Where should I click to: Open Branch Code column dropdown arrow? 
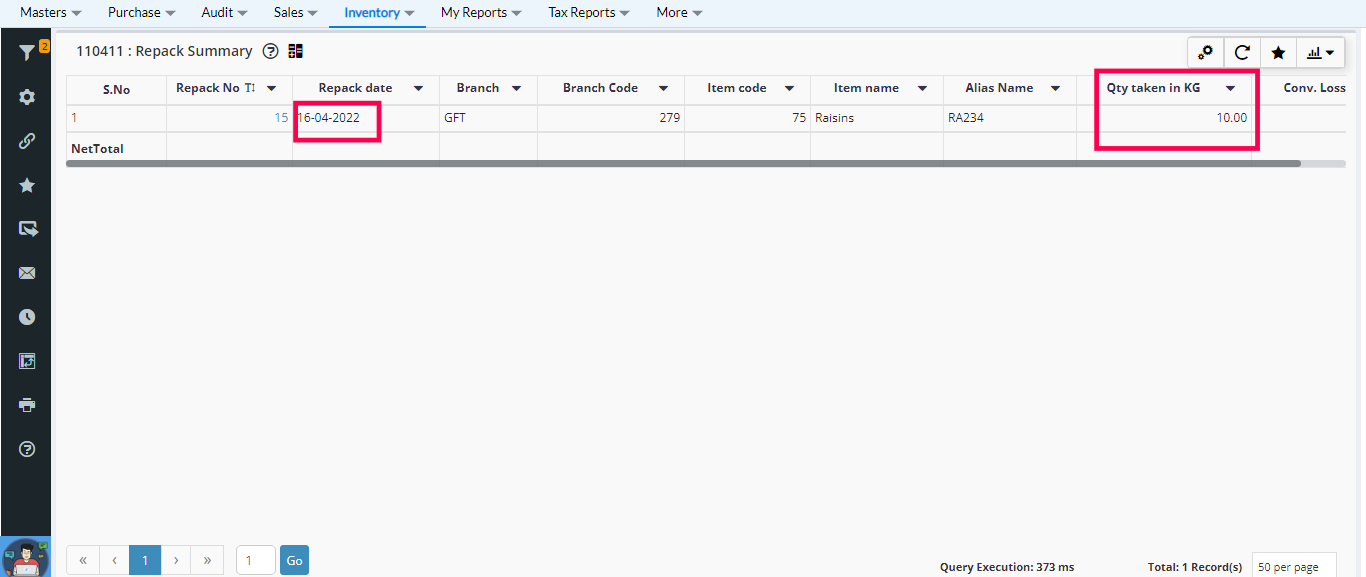pyautogui.click(x=663, y=89)
